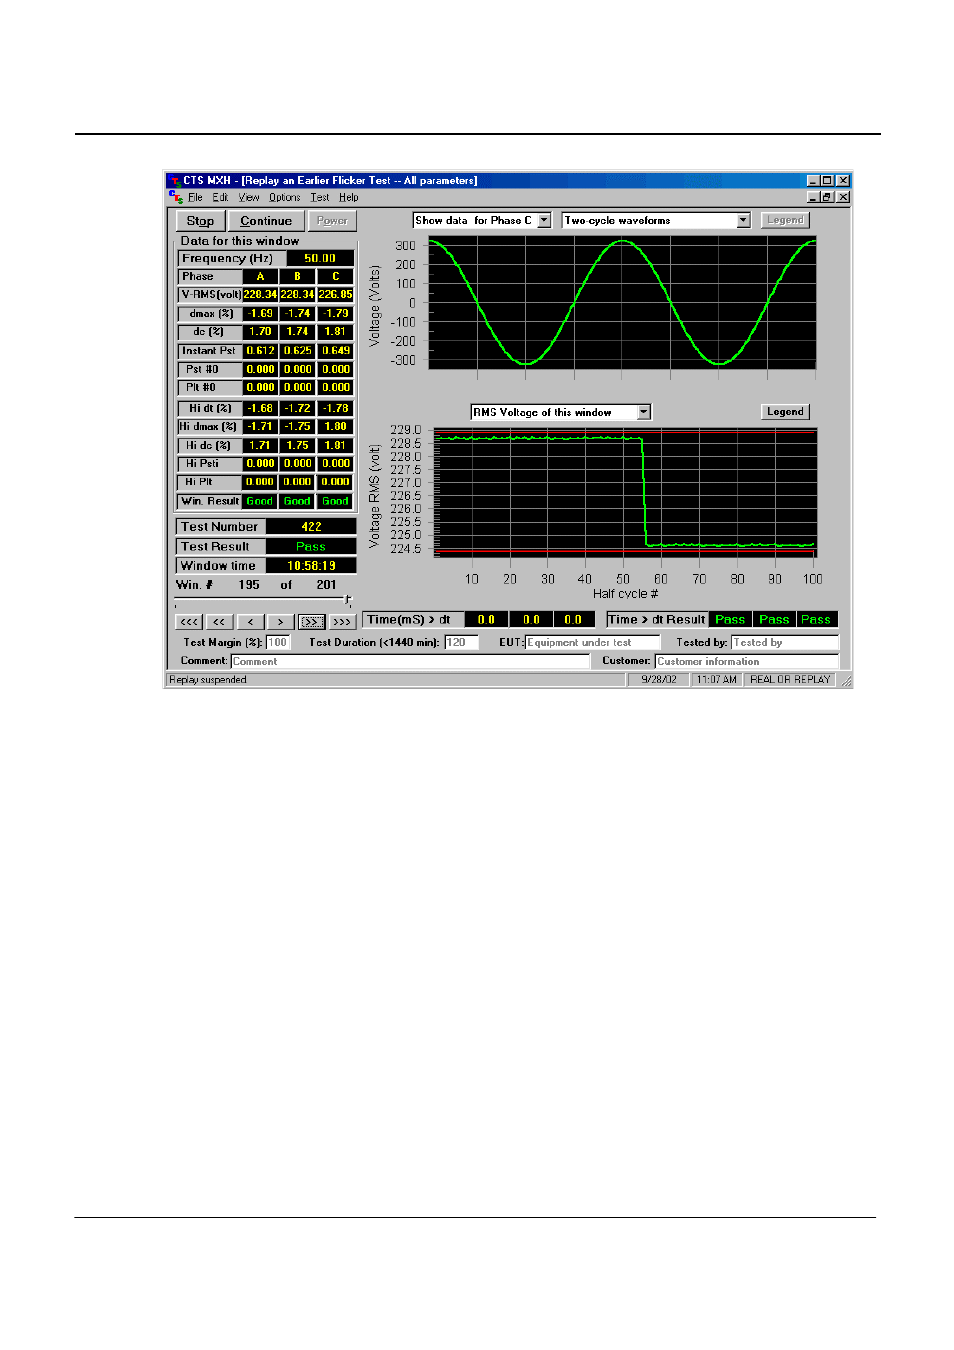Click the disabled Legend button of upper graph
Image resolution: width=954 pixels, height=1350 pixels.
pos(785,220)
